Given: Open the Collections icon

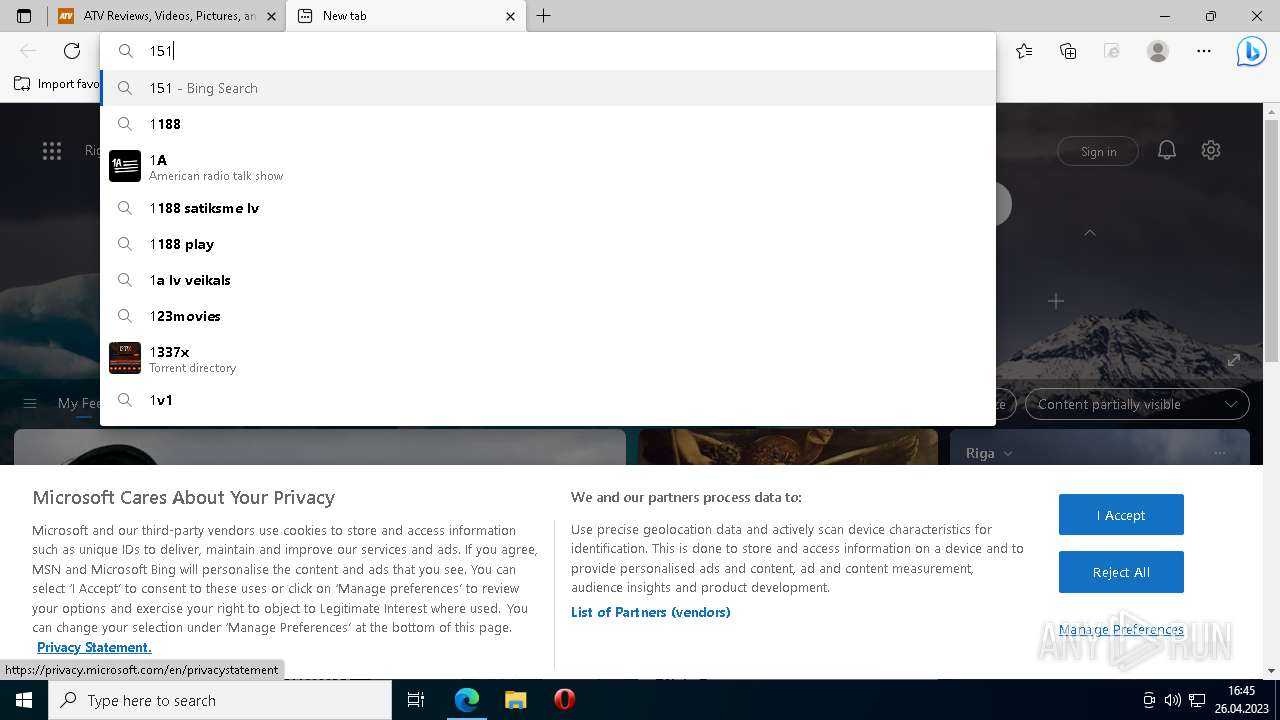Looking at the screenshot, I should (x=1068, y=51).
